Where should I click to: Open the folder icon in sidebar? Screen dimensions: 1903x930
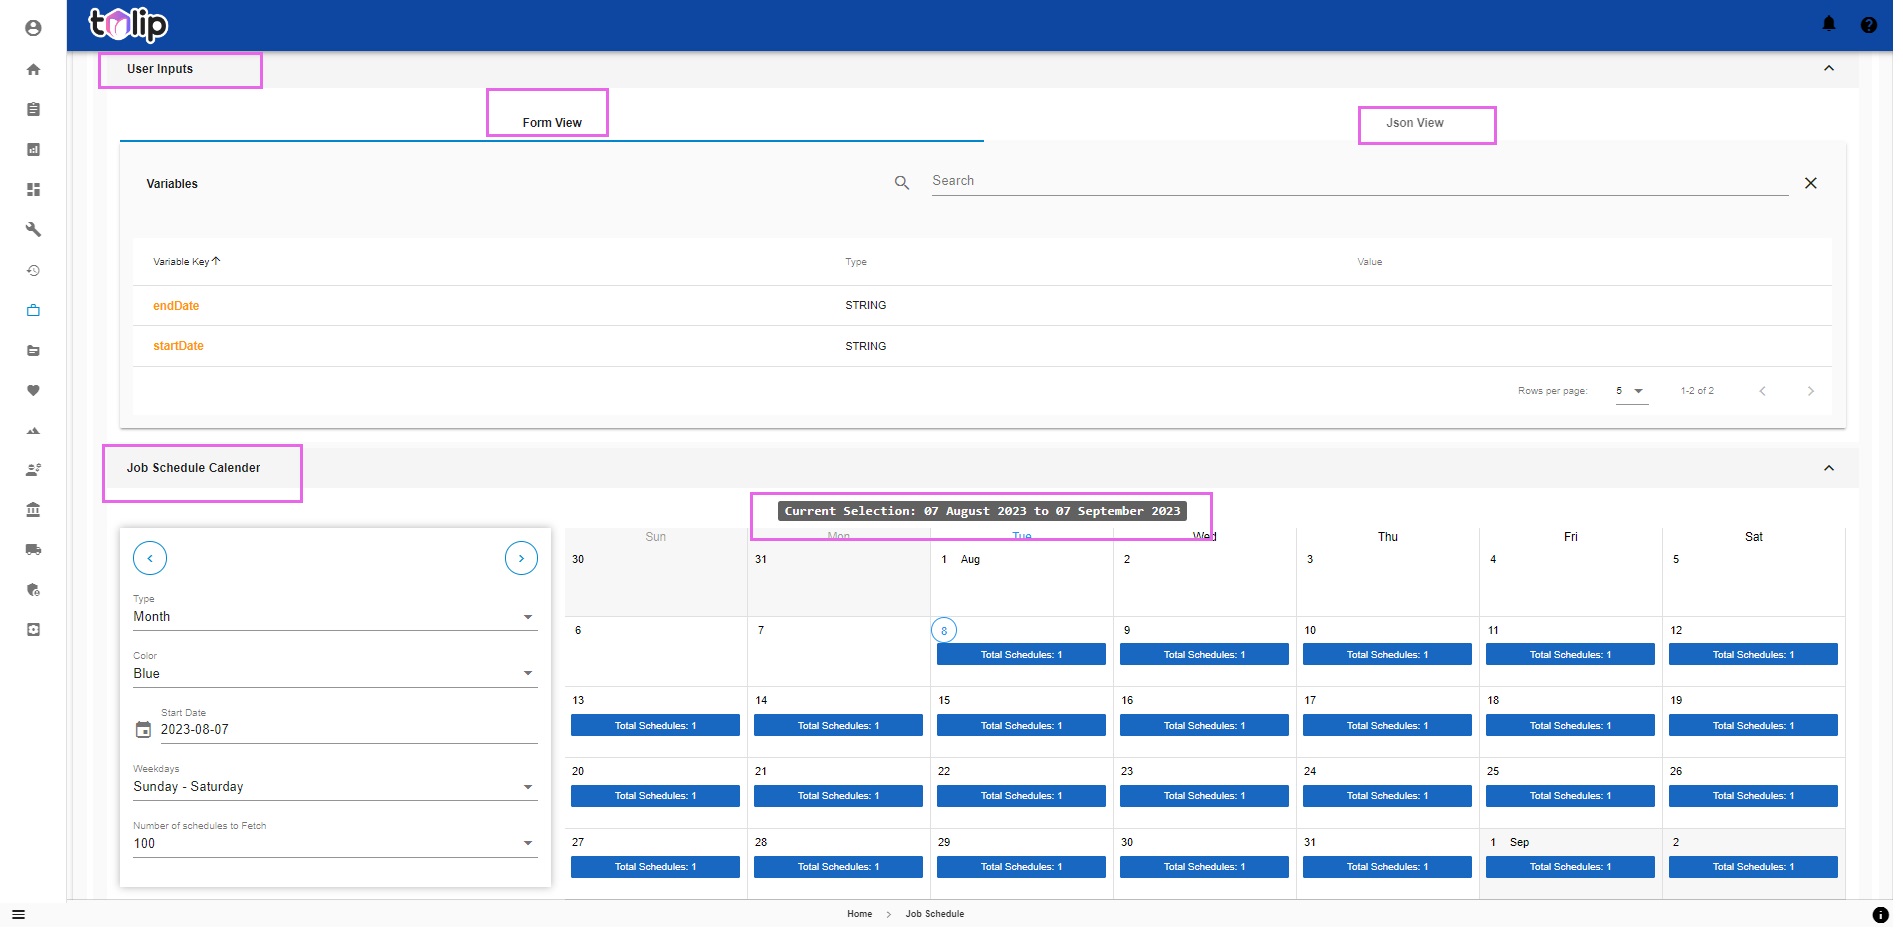pyautogui.click(x=33, y=350)
